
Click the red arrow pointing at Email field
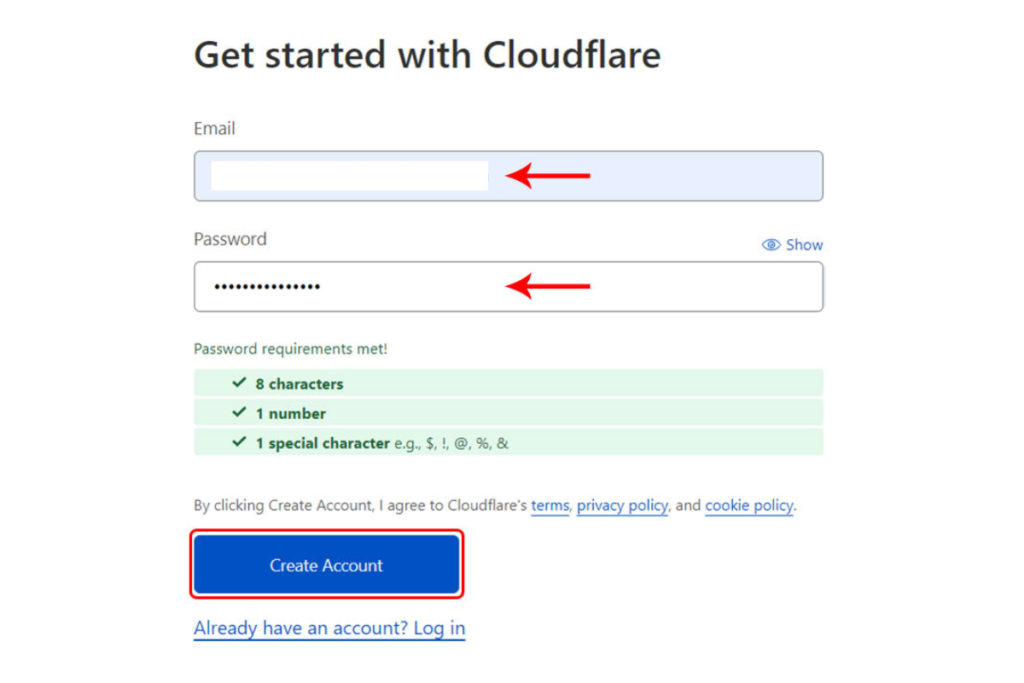[547, 176]
